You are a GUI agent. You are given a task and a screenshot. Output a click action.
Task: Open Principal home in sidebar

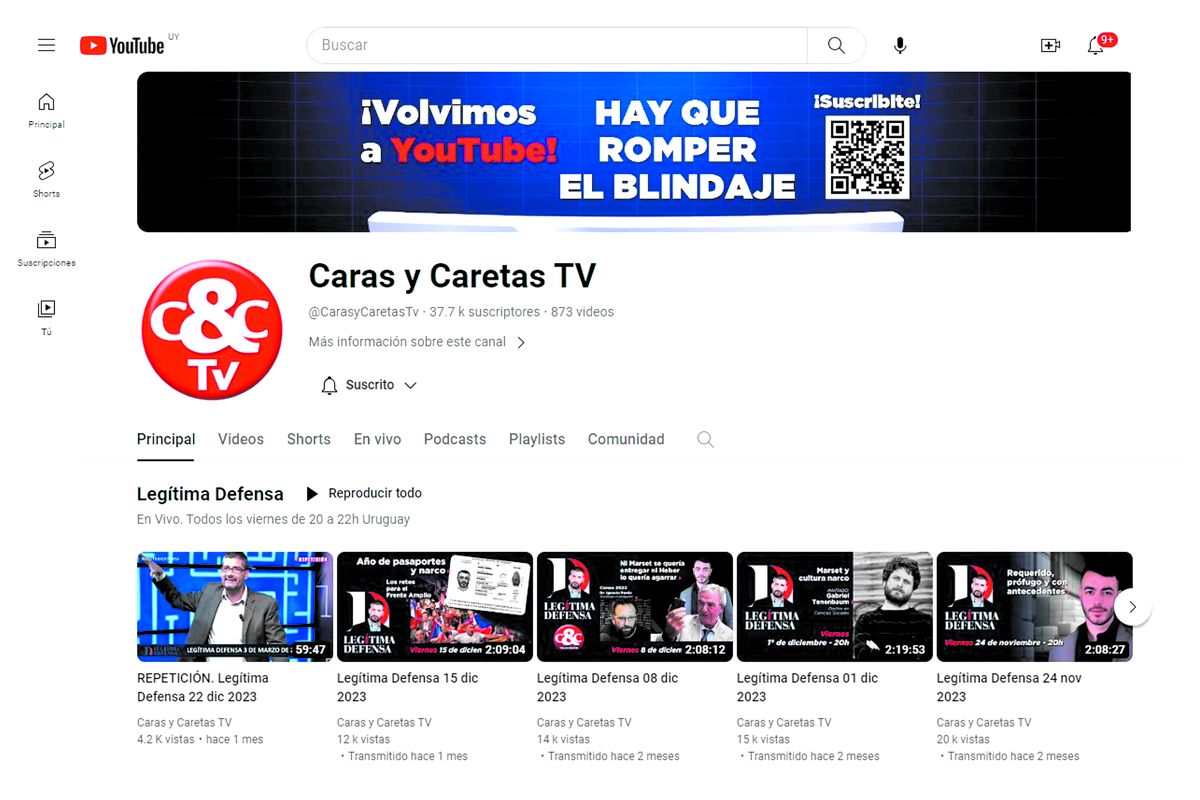coord(46,111)
